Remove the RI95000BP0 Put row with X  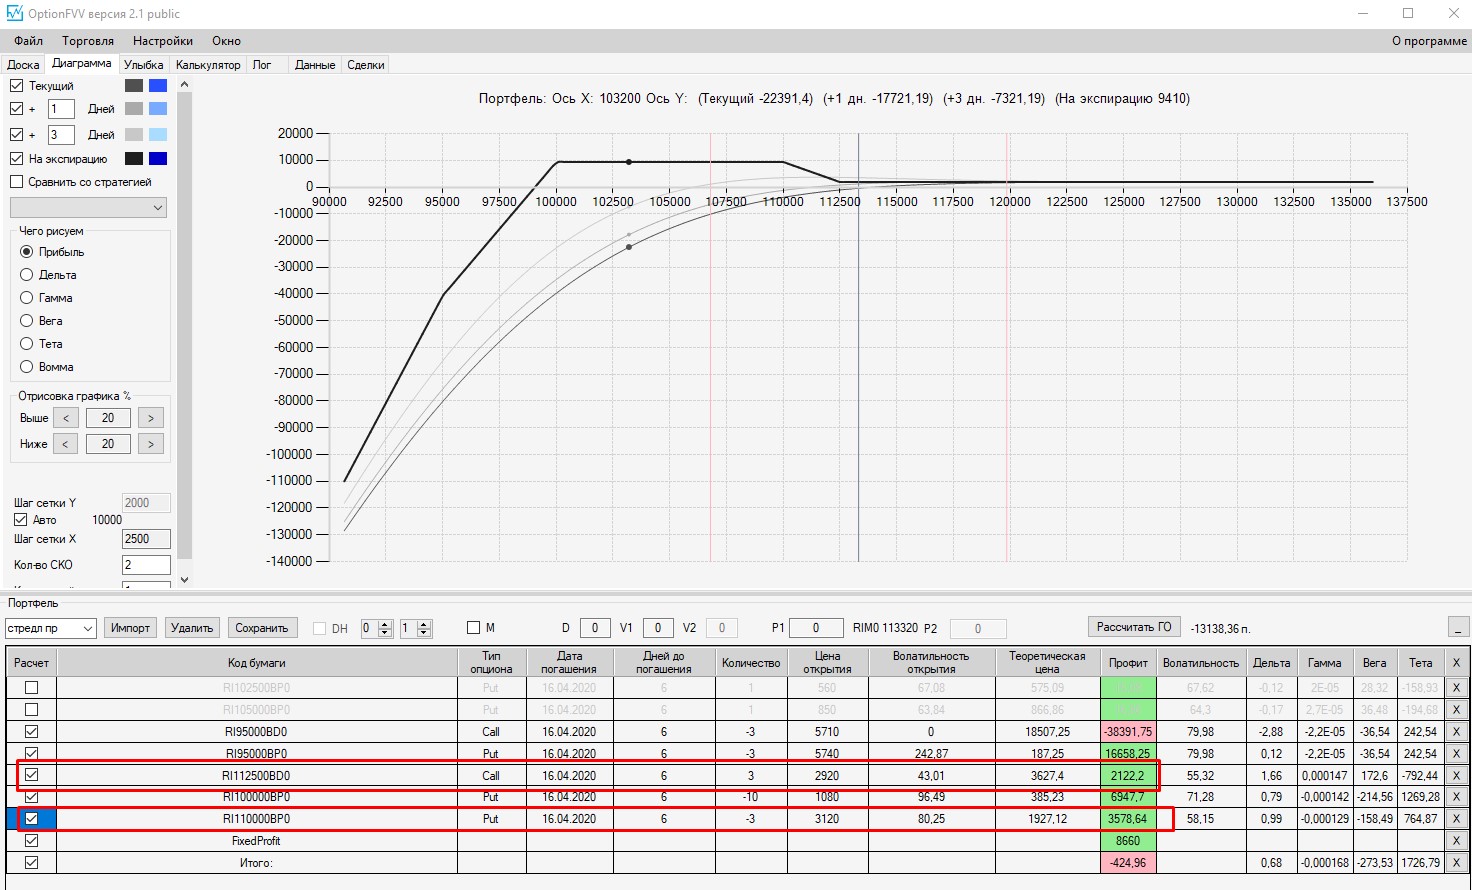click(1456, 754)
